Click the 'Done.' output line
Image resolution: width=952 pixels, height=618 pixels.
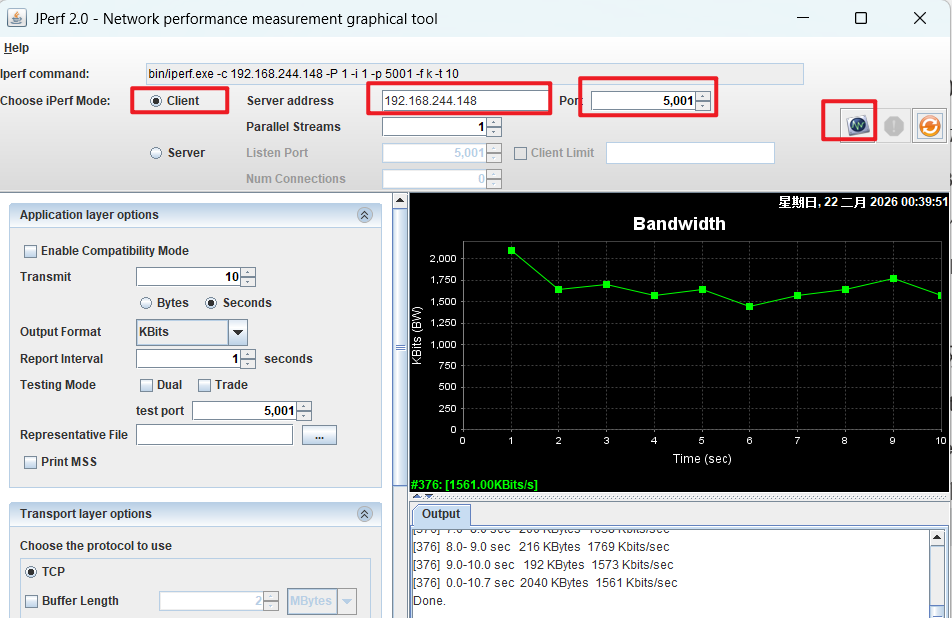[429, 601]
